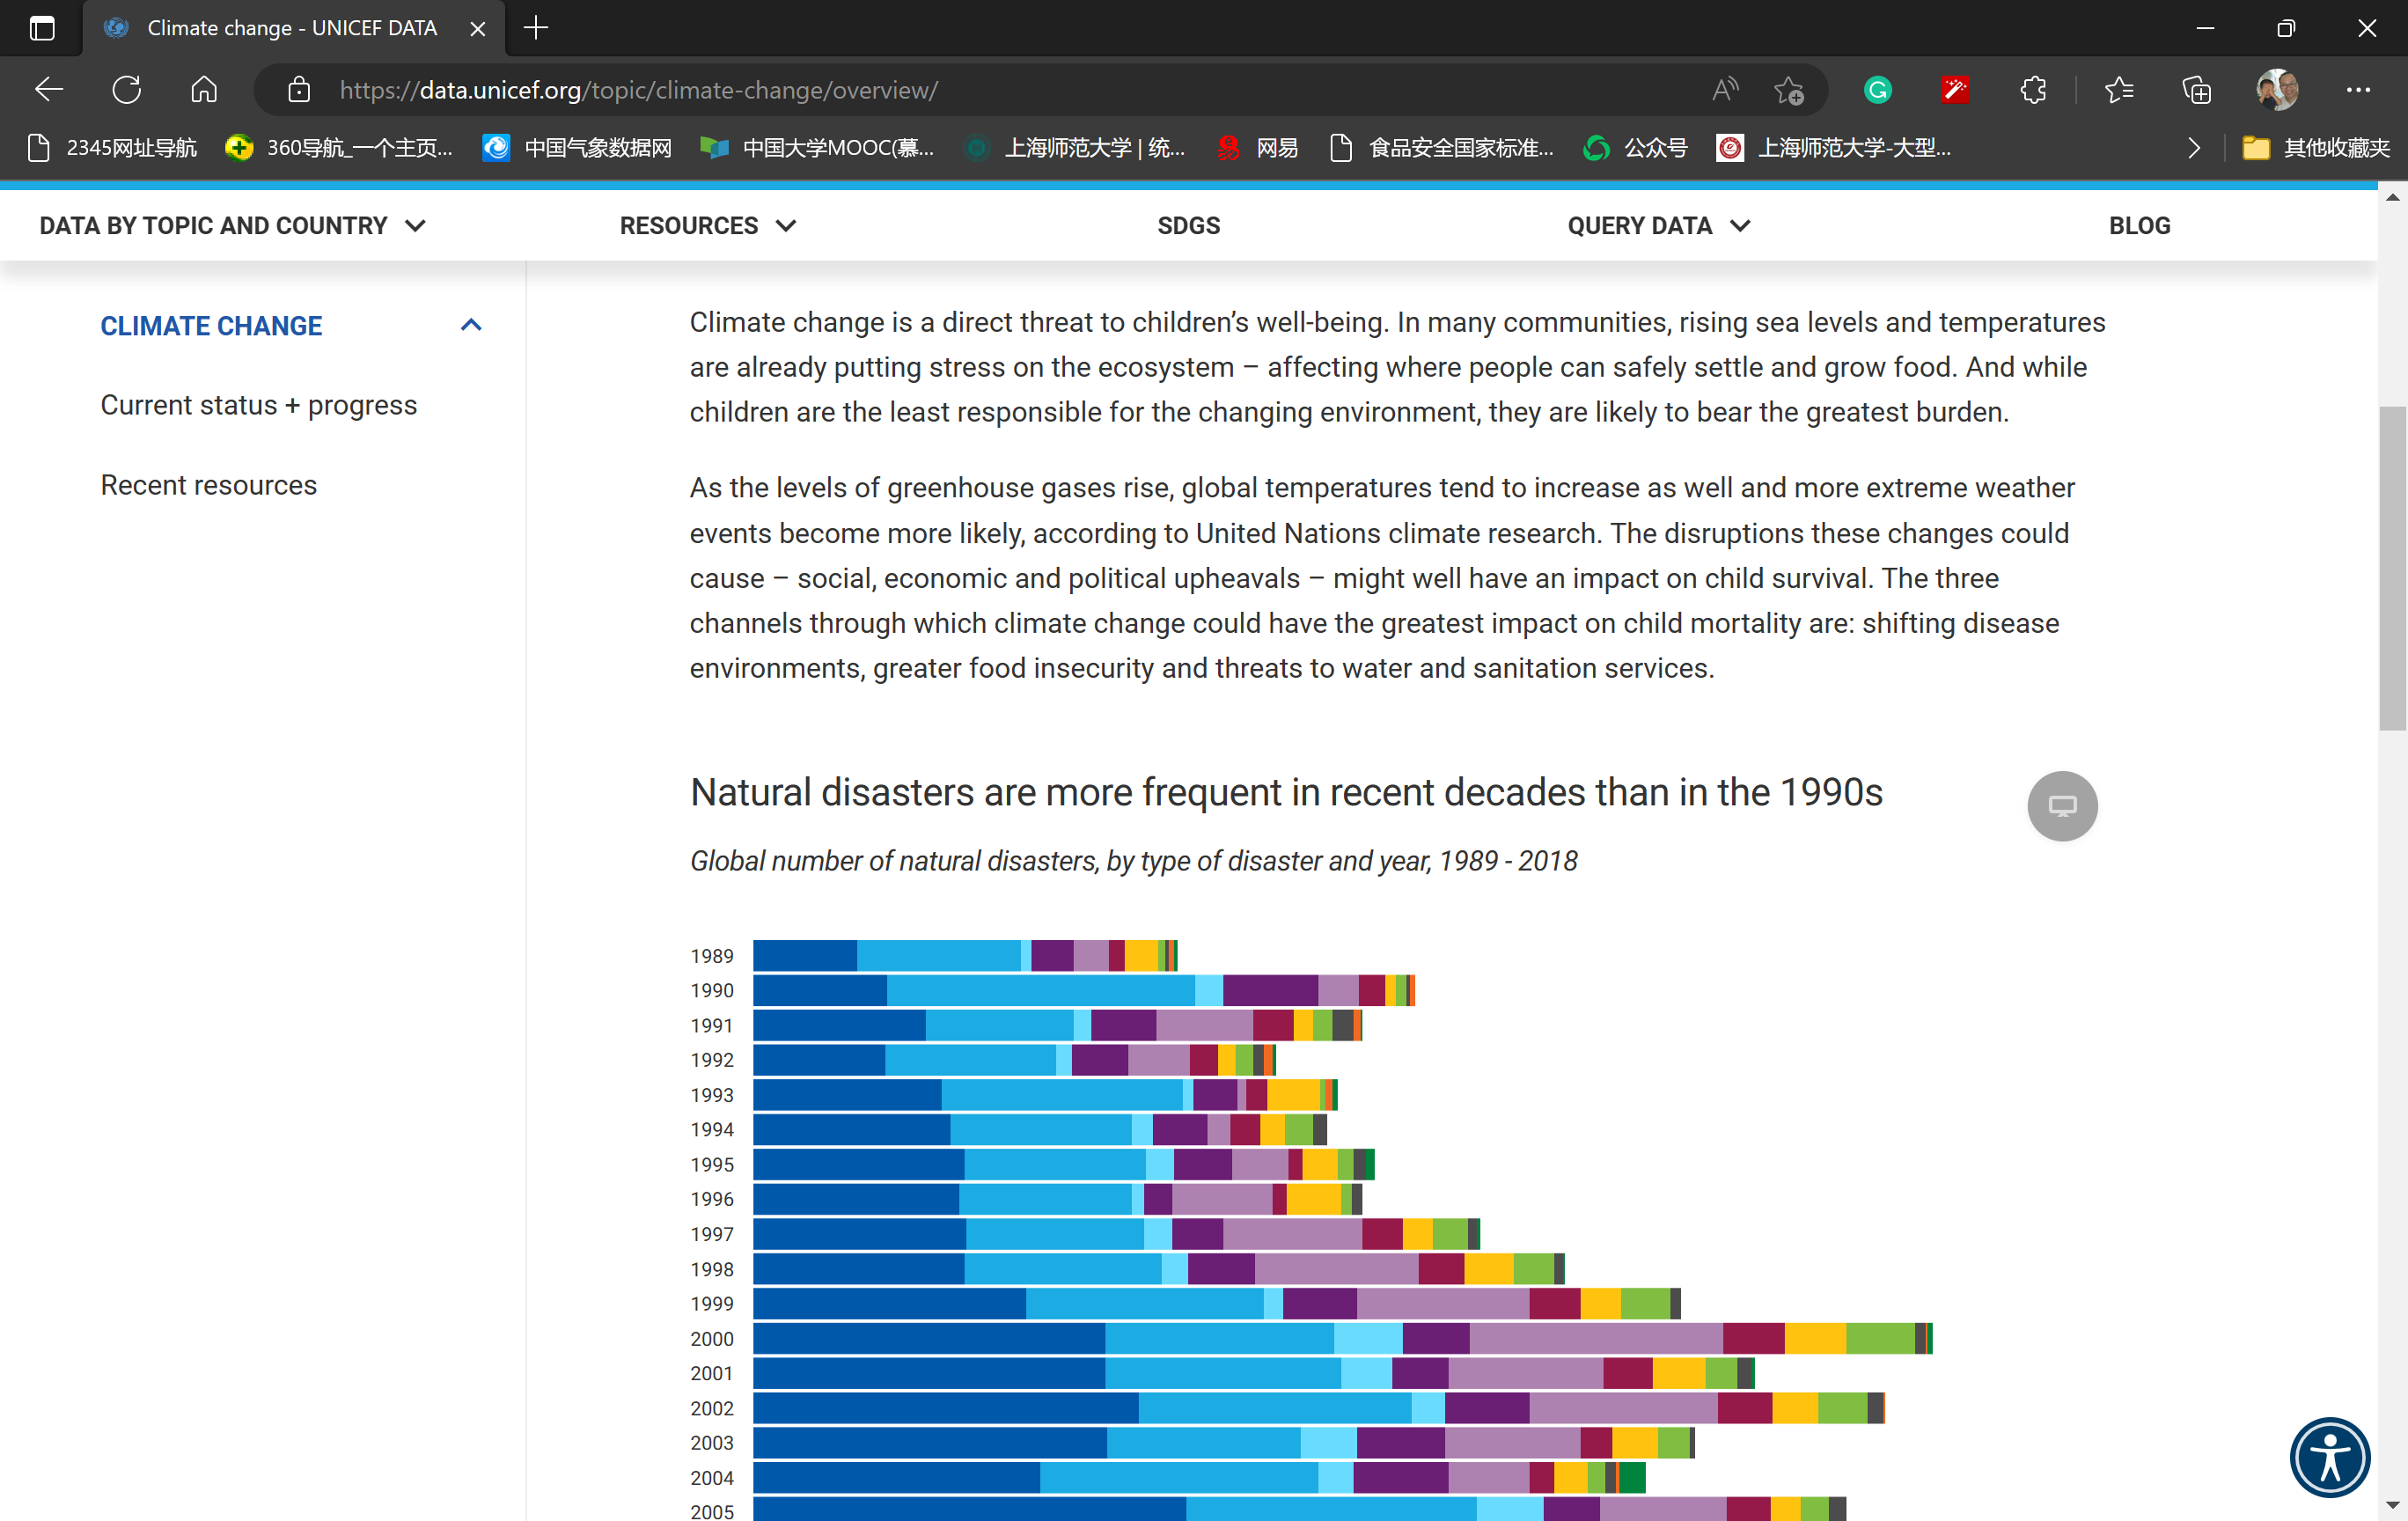Click the gray presentation view button
Image resolution: width=2408 pixels, height=1521 pixels.
[2061, 806]
